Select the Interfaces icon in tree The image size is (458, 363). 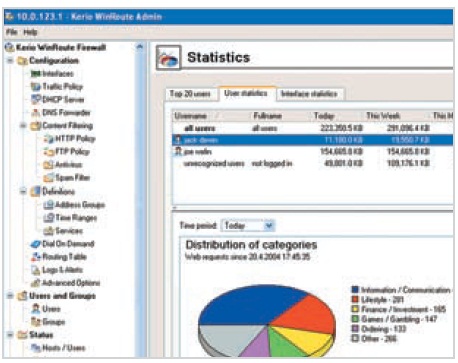pyautogui.click(x=36, y=74)
